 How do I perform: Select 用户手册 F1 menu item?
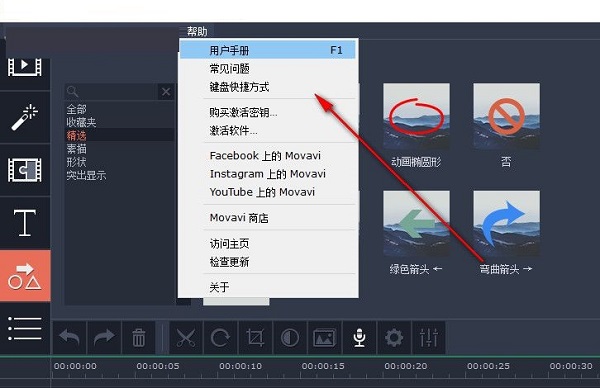coord(268,50)
